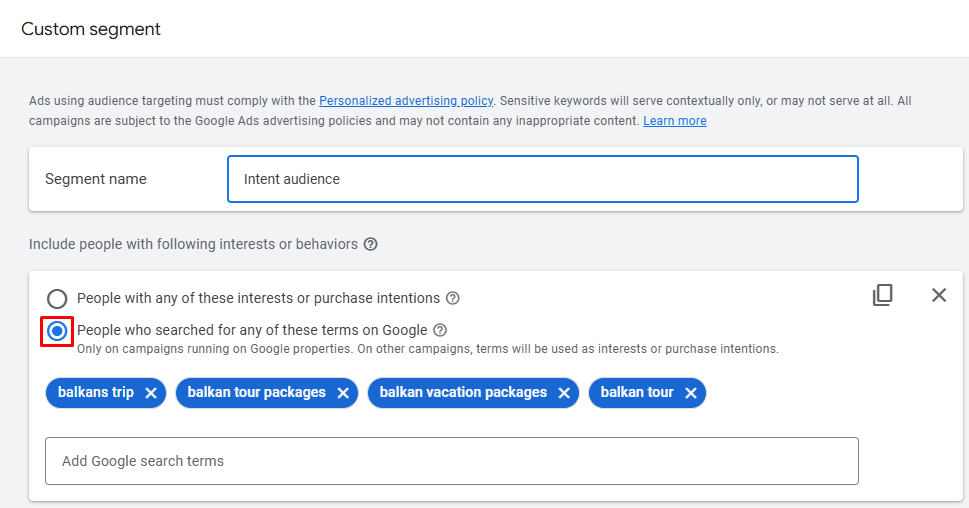969x508 pixels.
Task: Remove the 'balkan tour' chip
Action: [691, 393]
